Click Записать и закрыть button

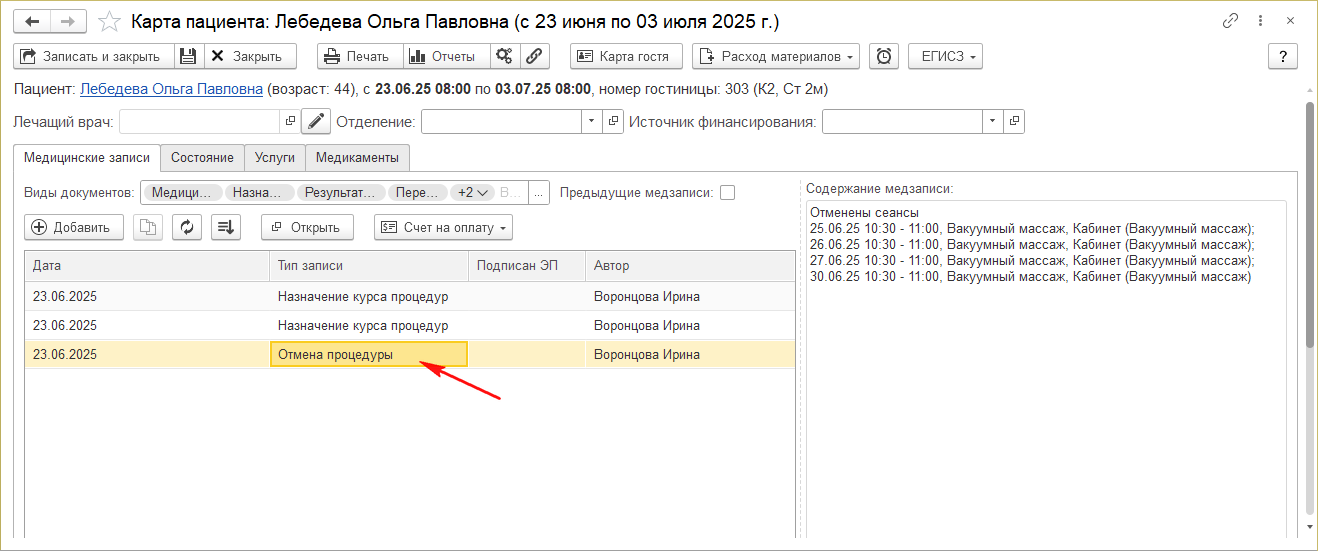click(x=94, y=56)
